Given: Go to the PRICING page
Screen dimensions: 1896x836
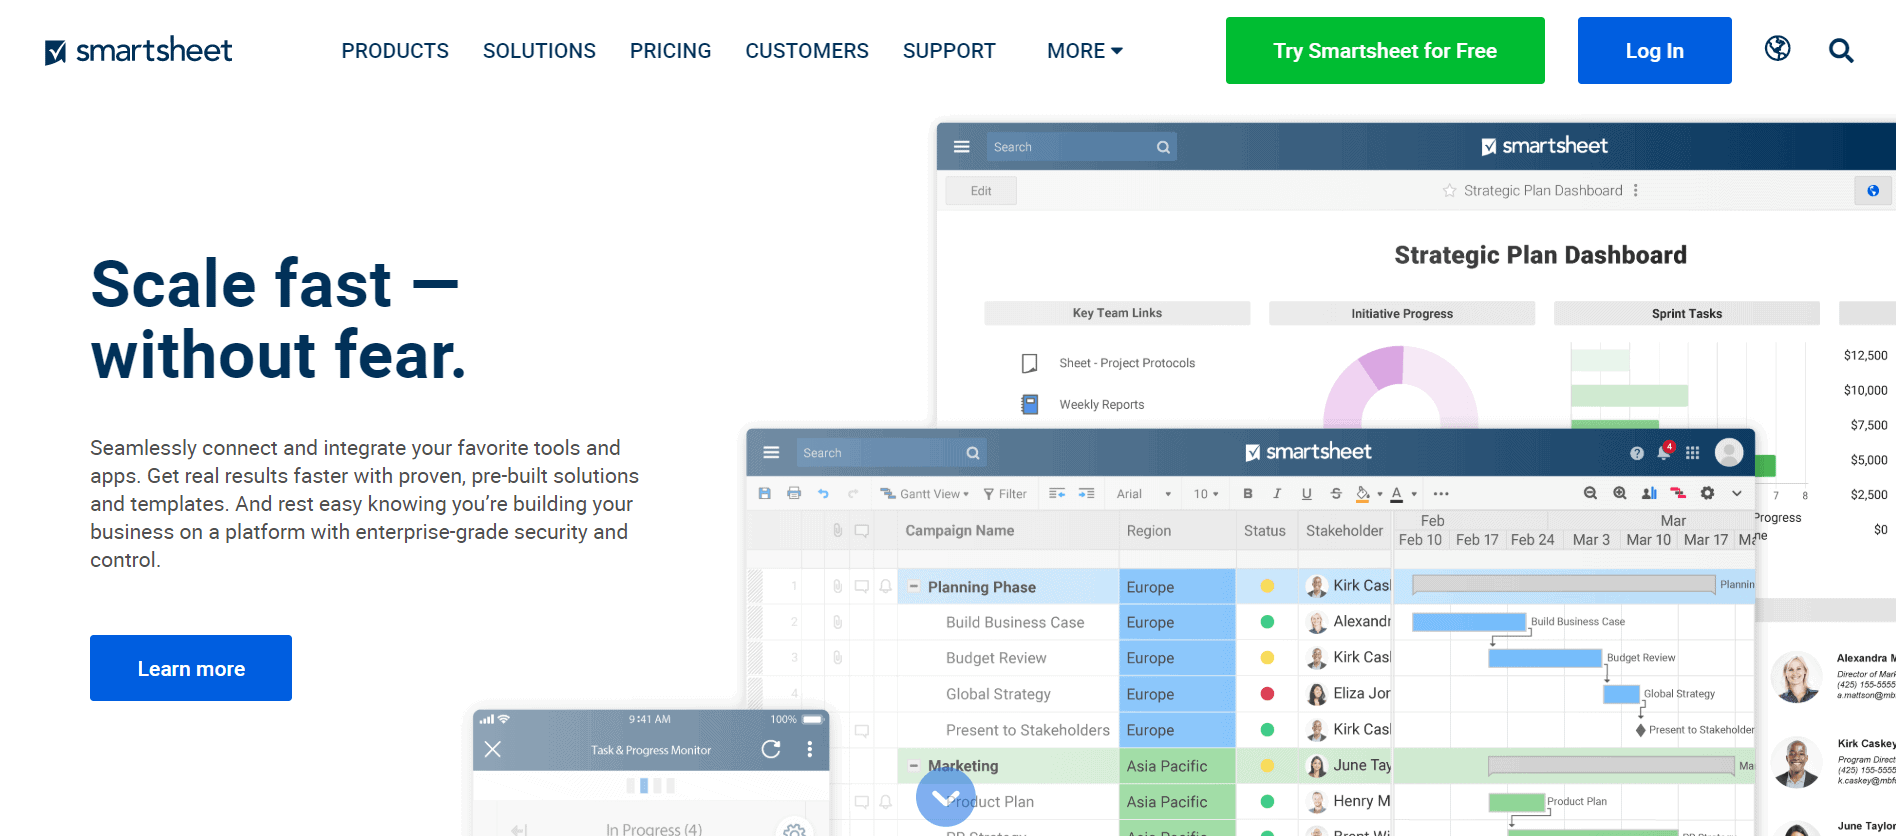Looking at the screenshot, I should [x=670, y=51].
